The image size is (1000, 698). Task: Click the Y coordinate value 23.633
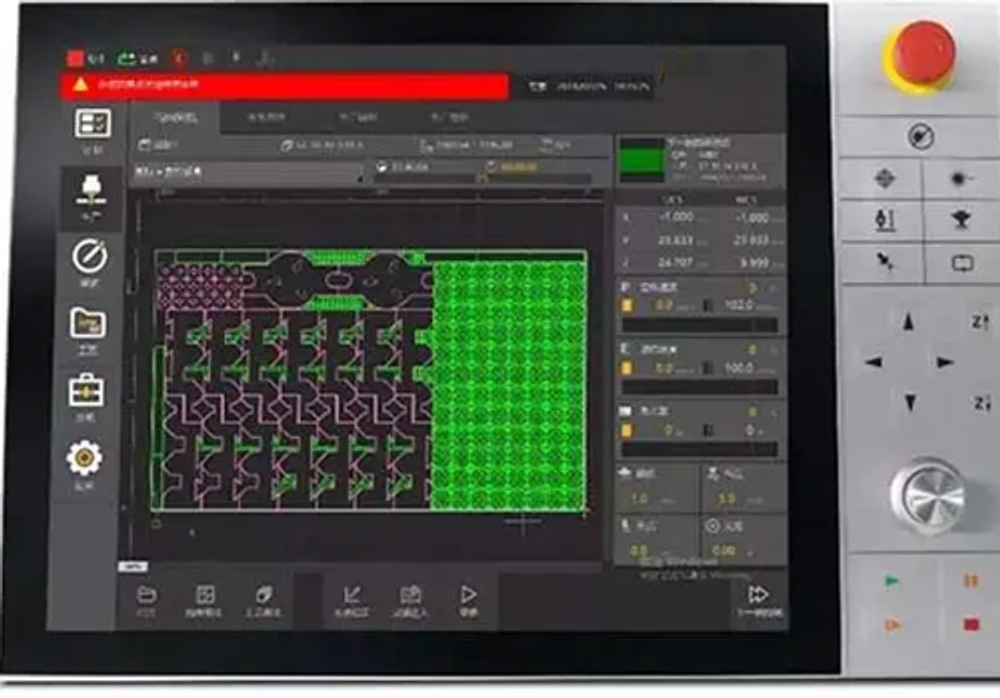click(676, 240)
